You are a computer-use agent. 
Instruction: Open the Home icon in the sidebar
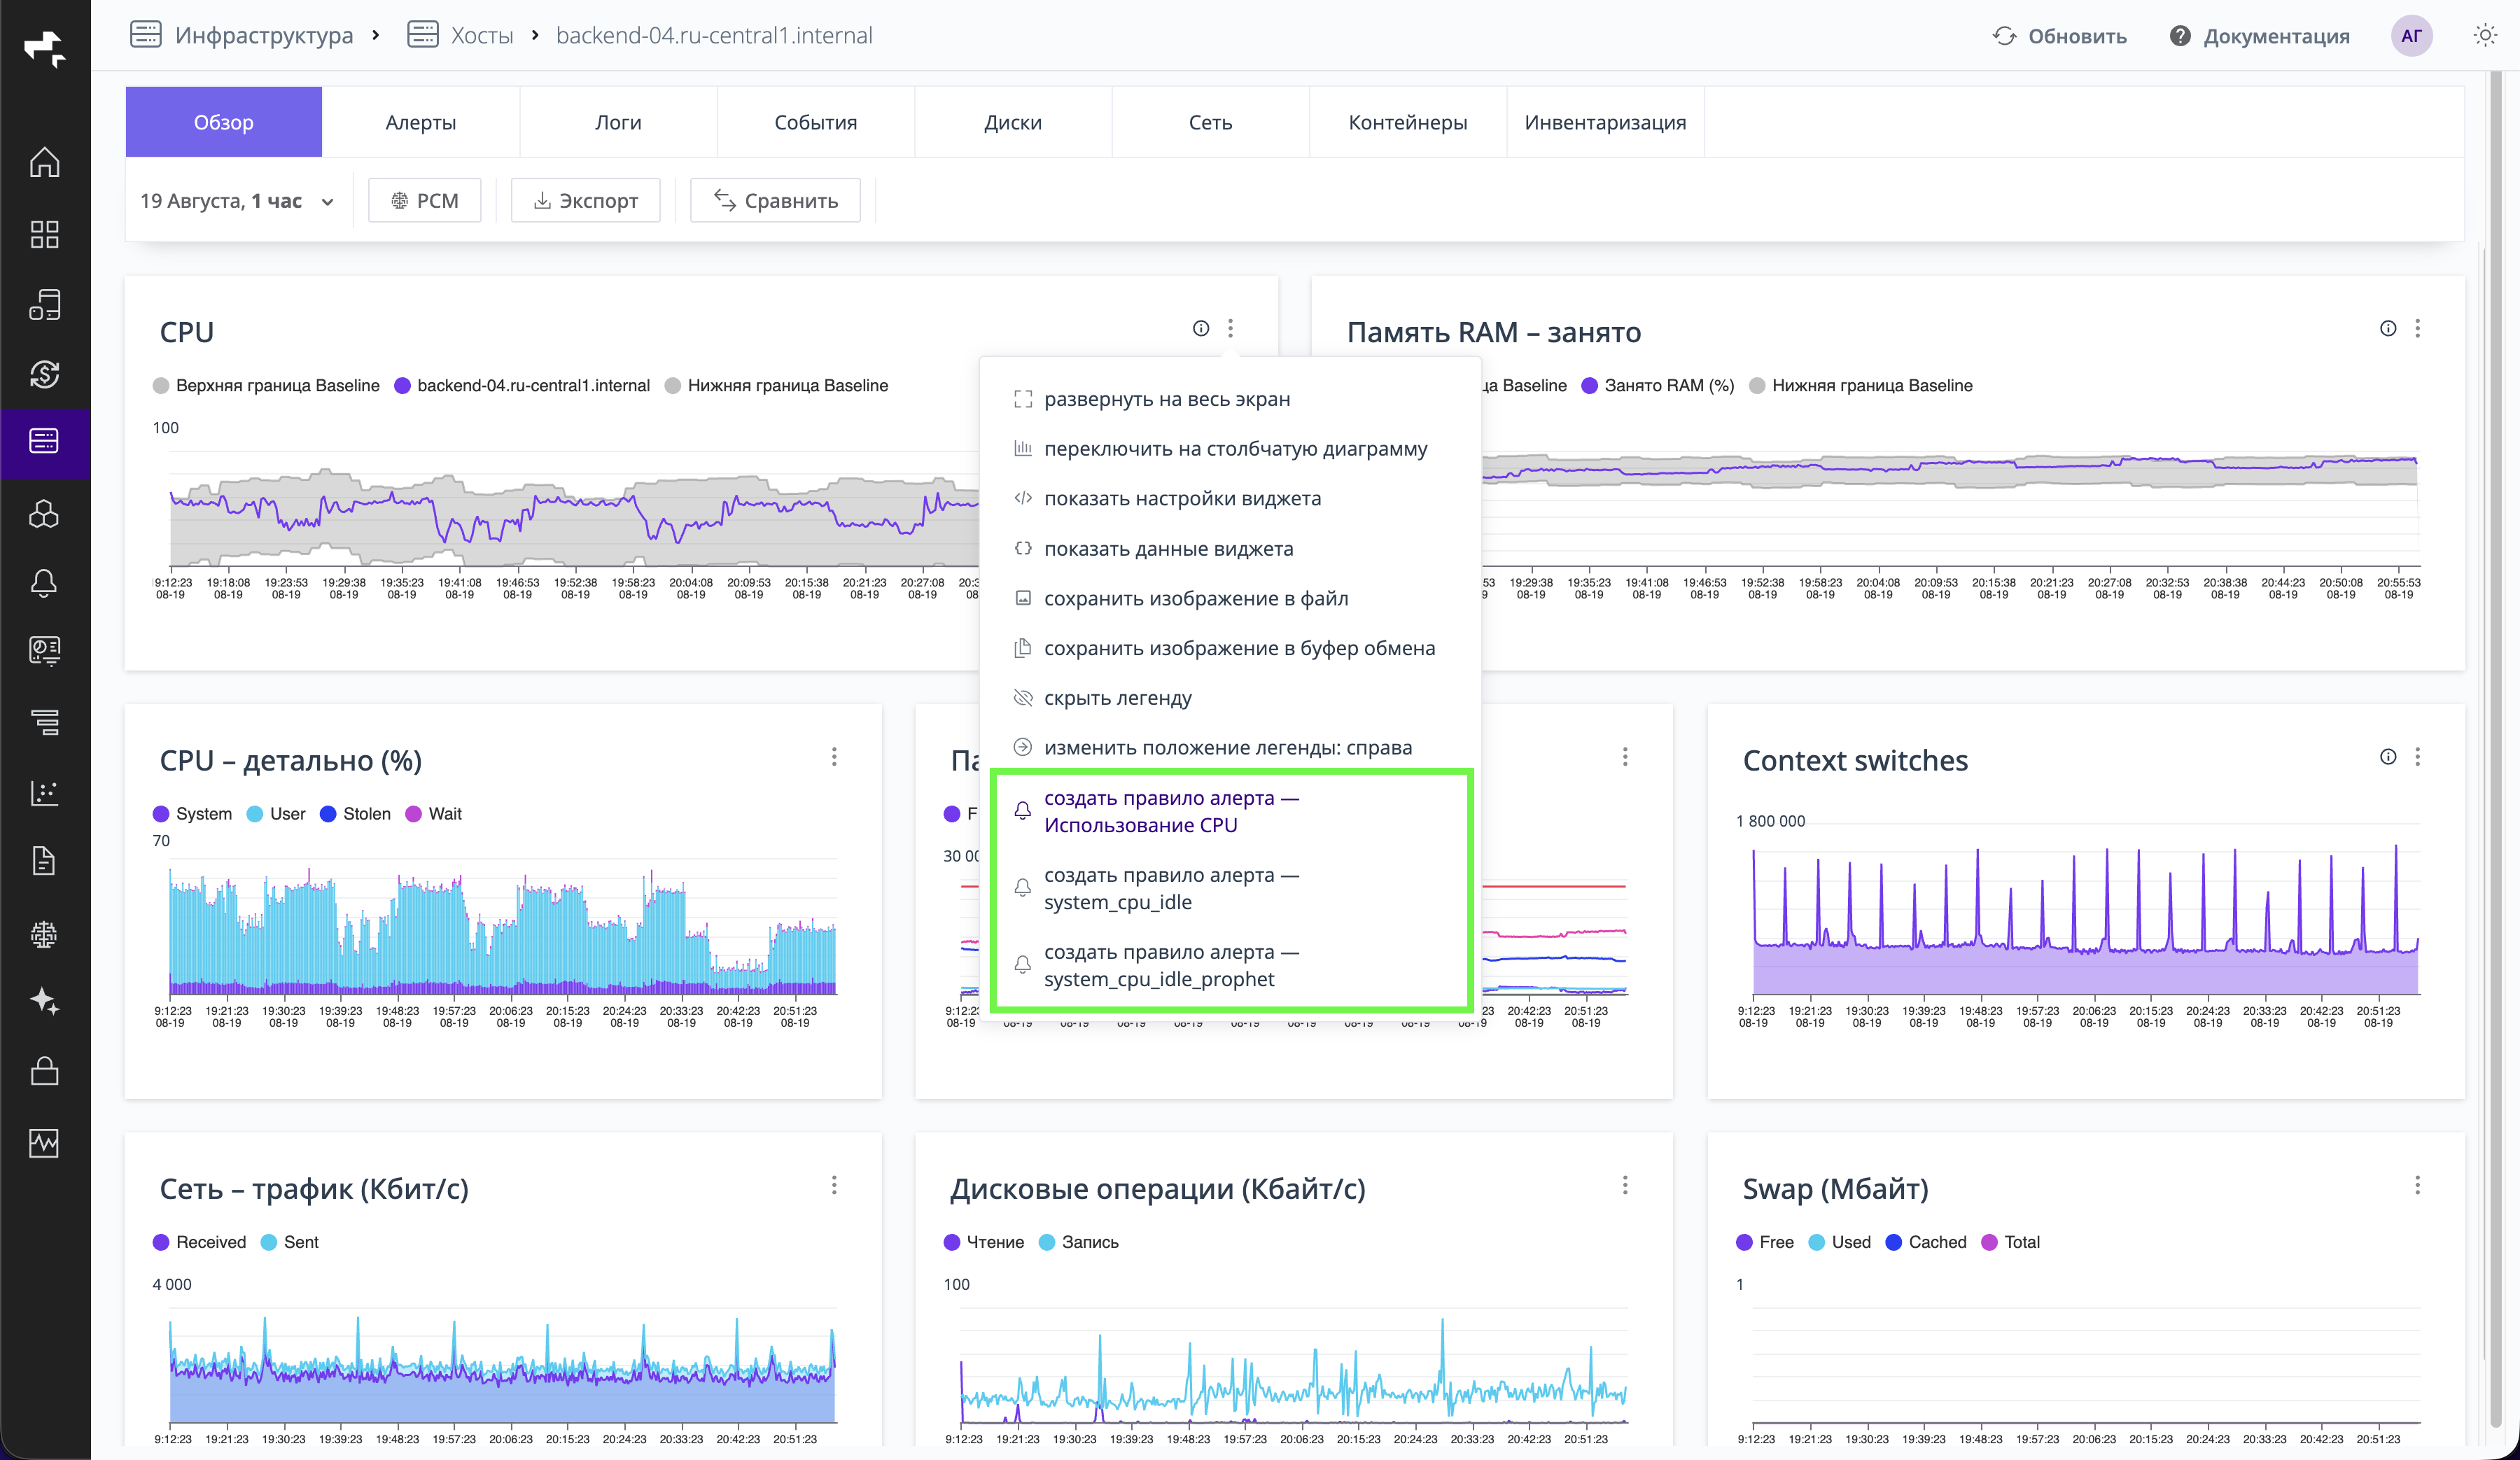[x=44, y=162]
